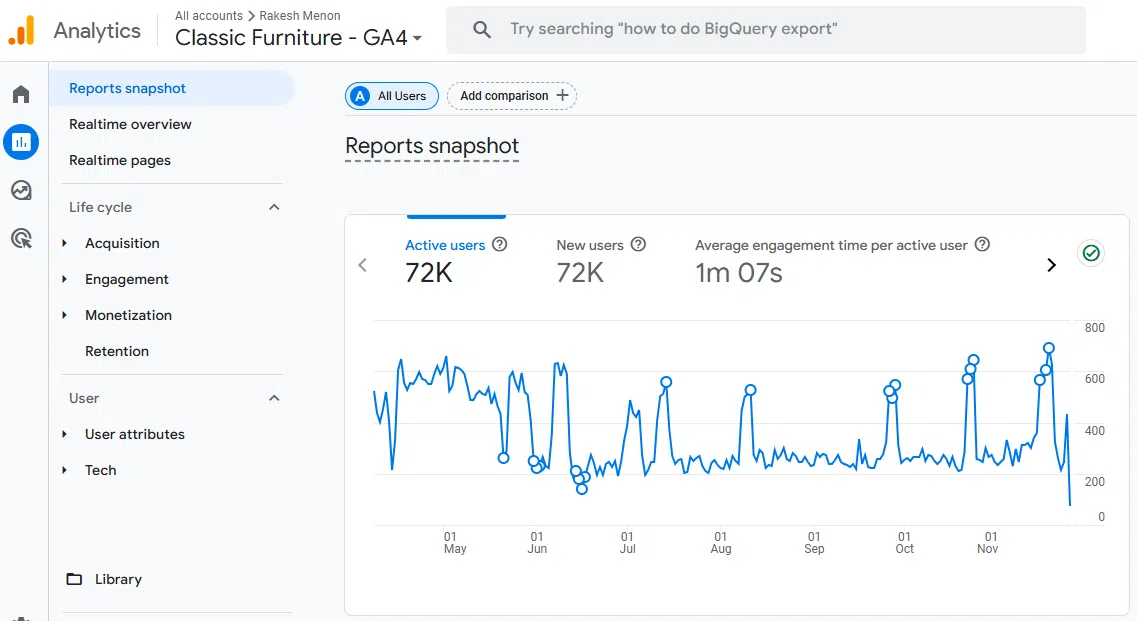Click the Add comparison button
The width and height of the screenshot is (1137, 621).
[x=512, y=96]
